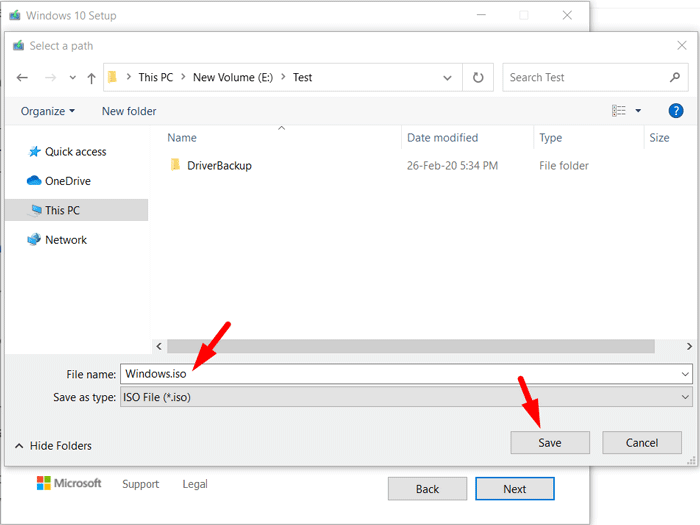This screenshot has height=525, width=700.
Task: Click the horizontal scrollbar right arrow
Action: point(689,346)
